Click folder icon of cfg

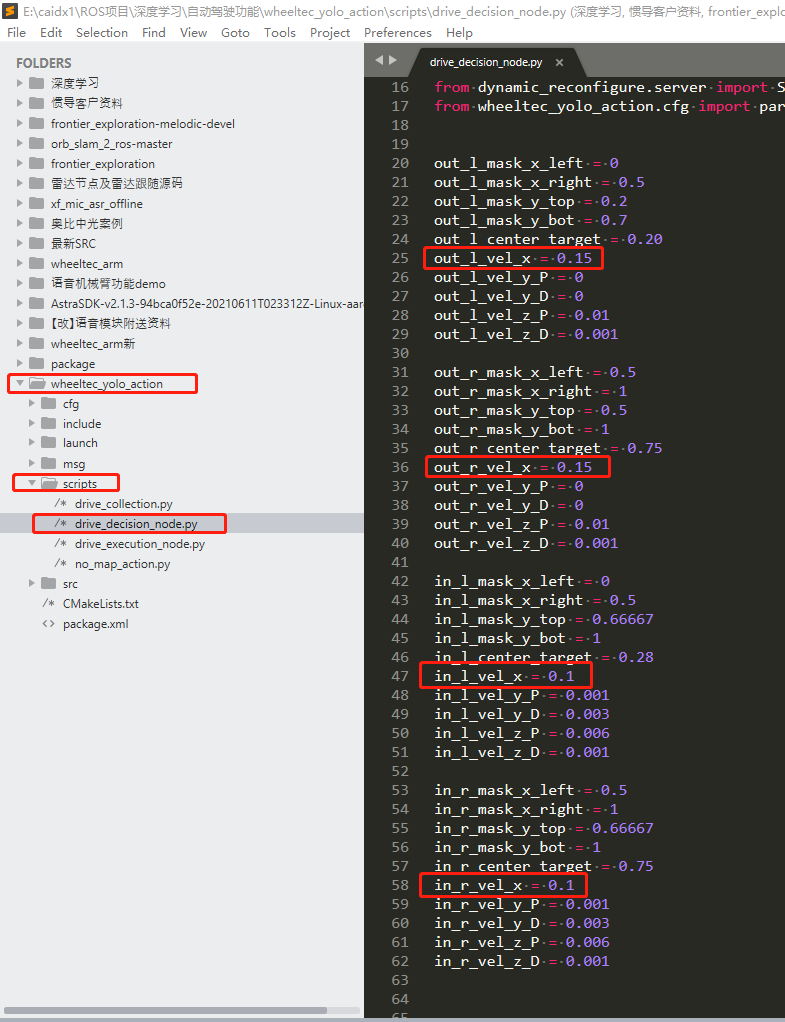[x=48, y=403]
